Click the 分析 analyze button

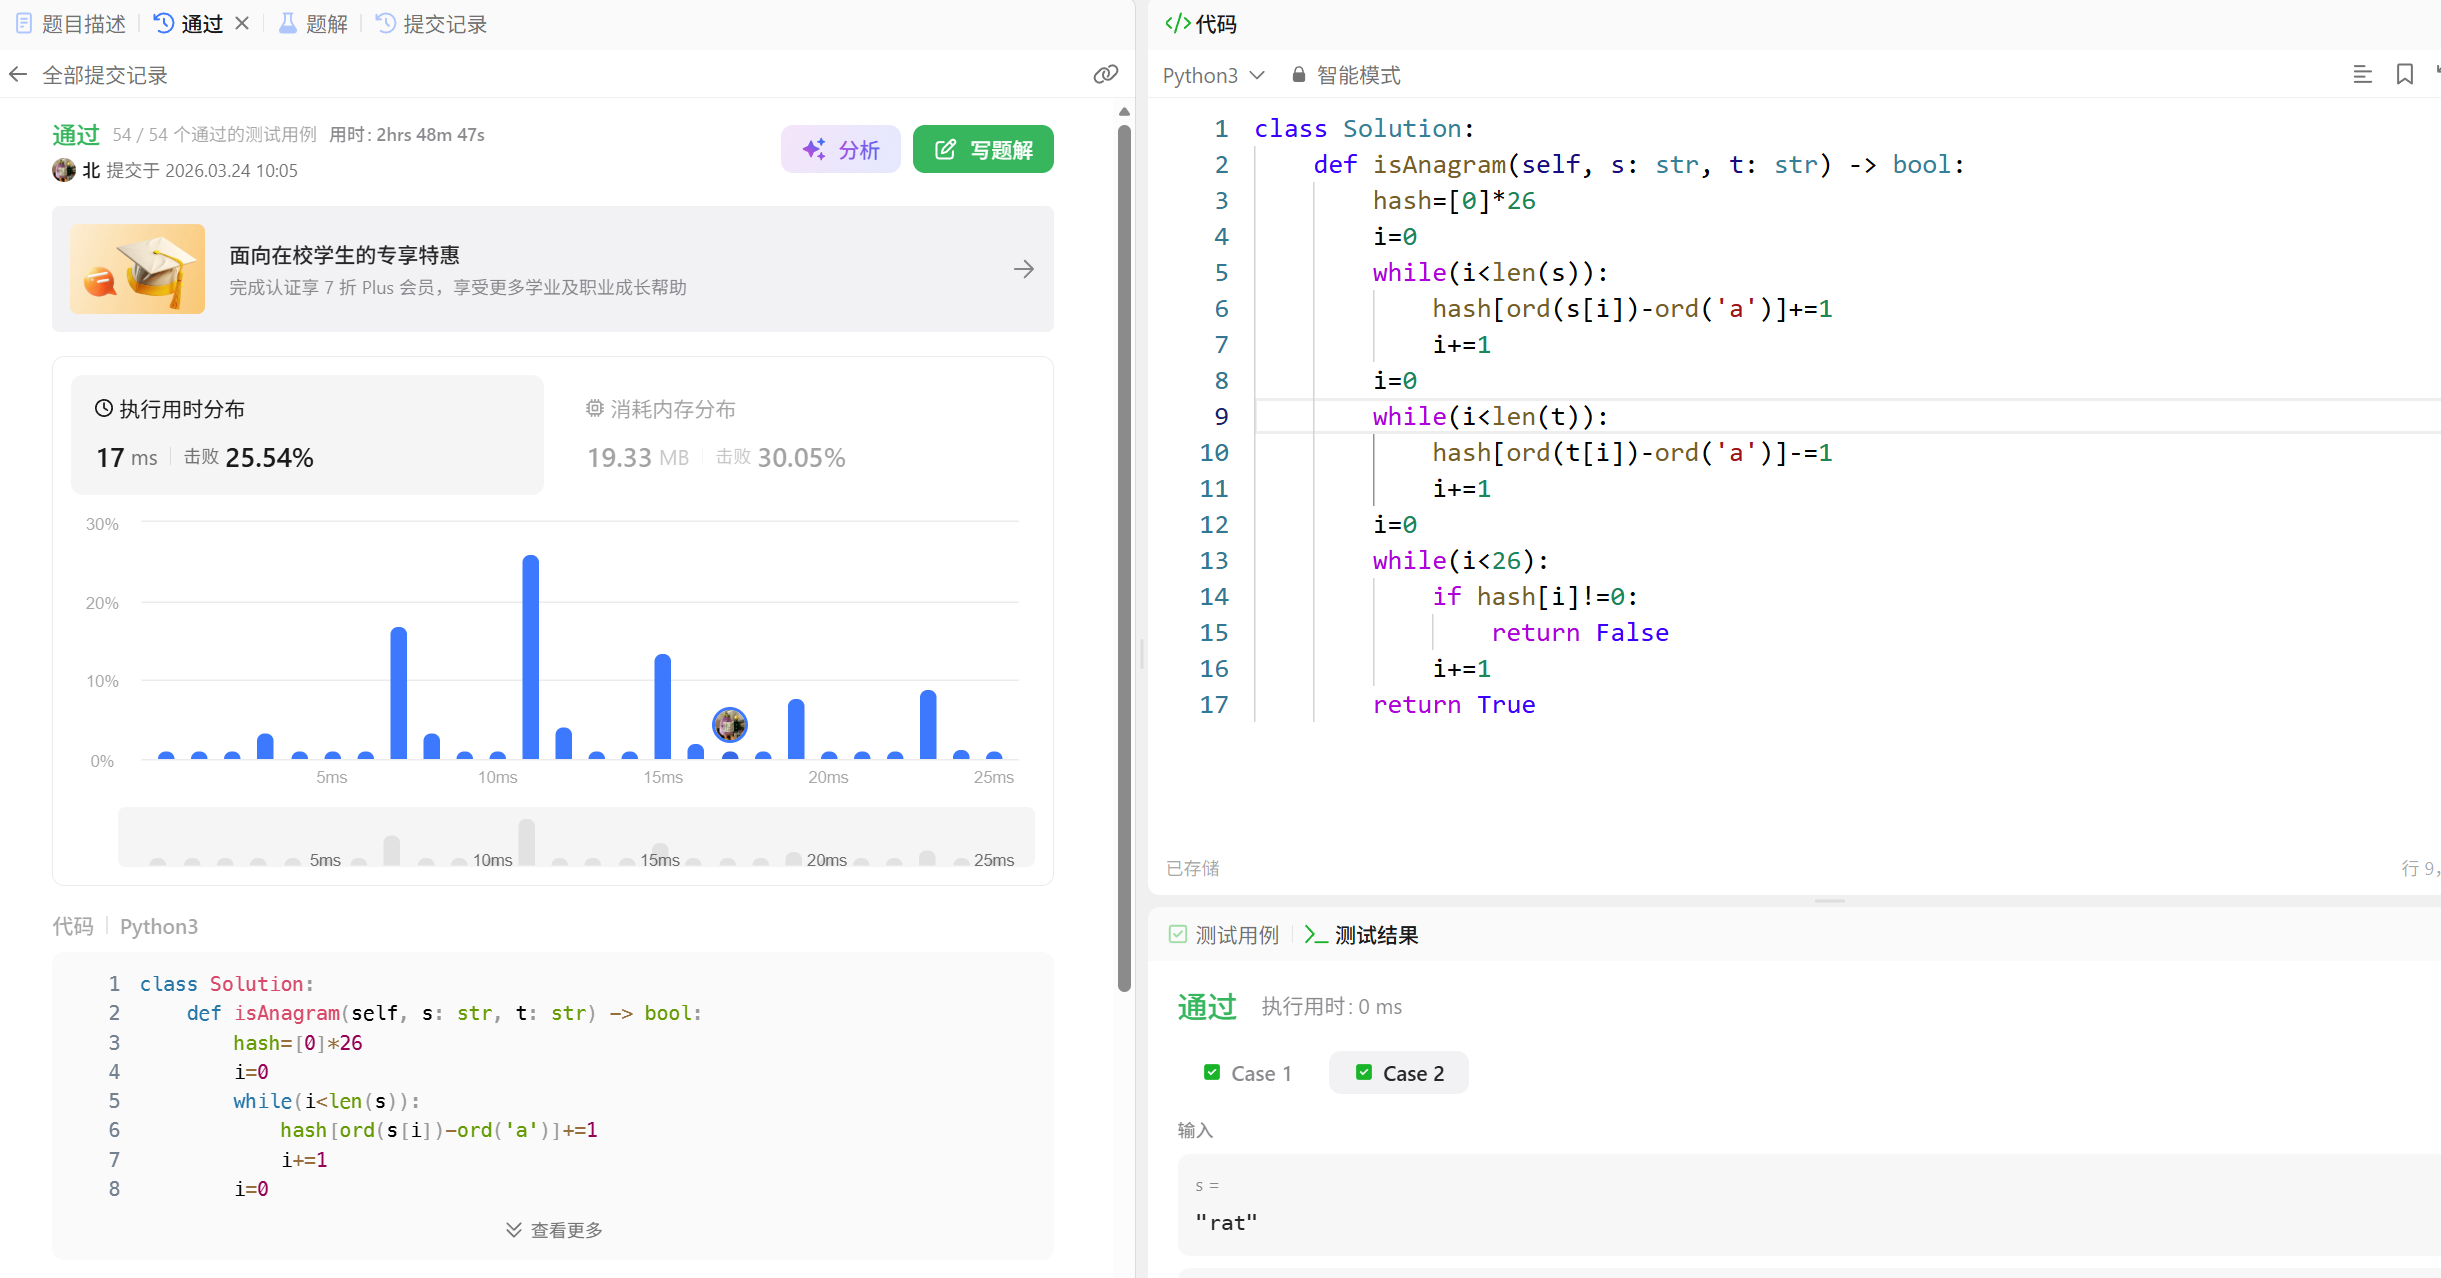point(841,149)
